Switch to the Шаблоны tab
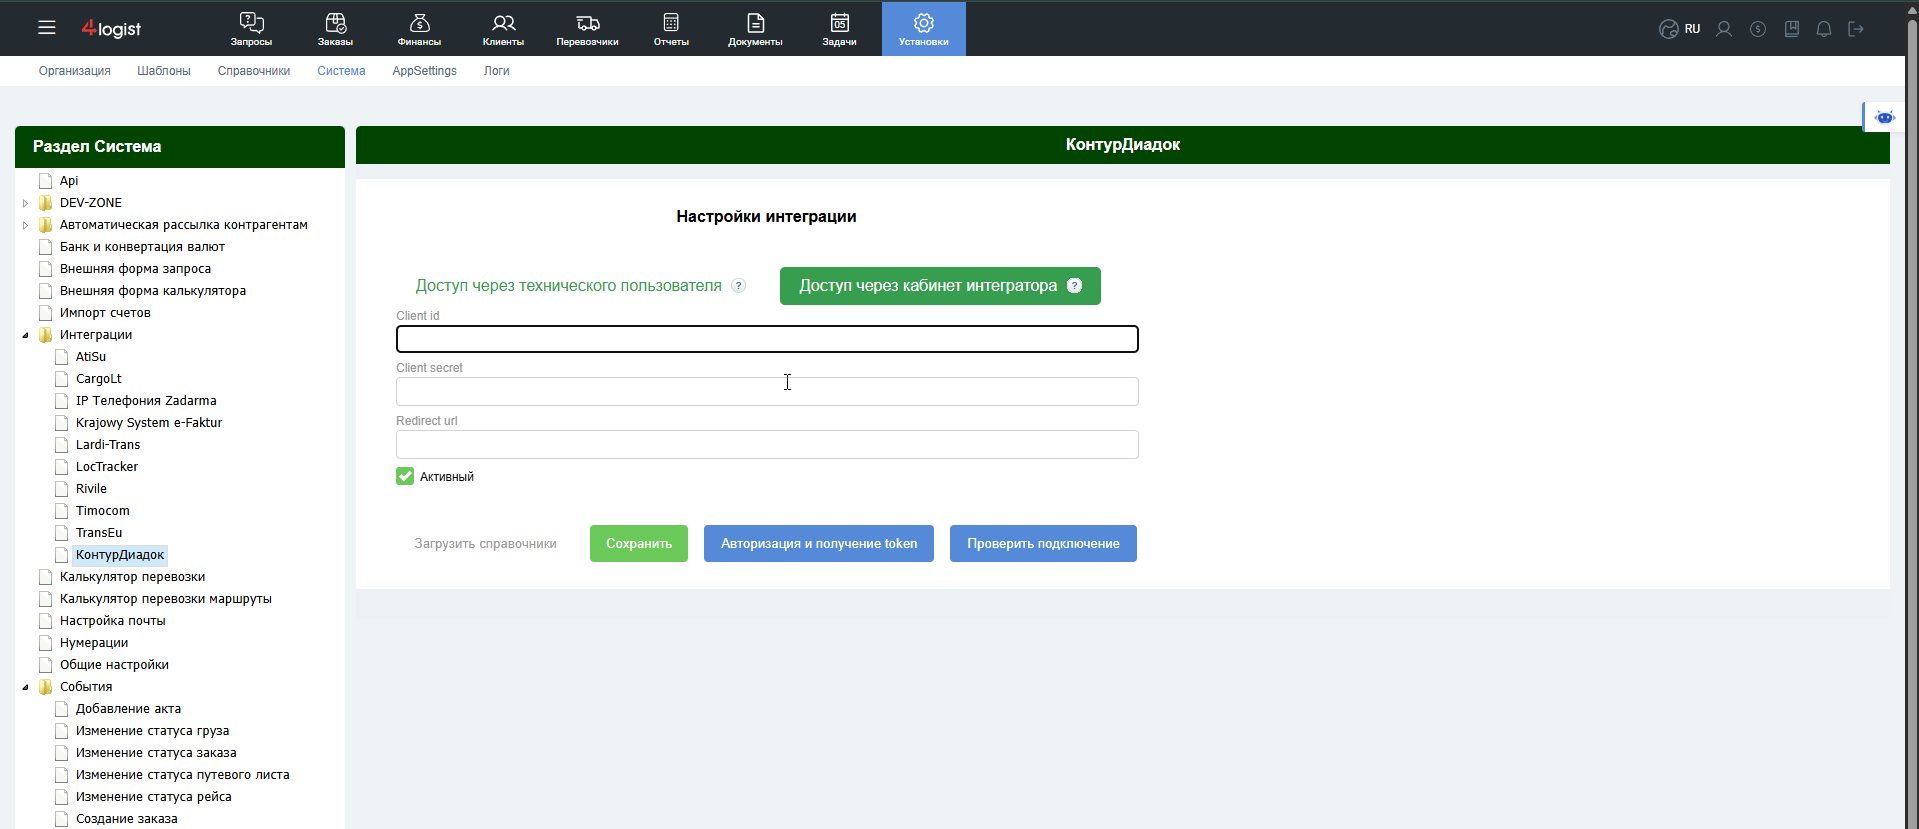1919x829 pixels. [164, 71]
